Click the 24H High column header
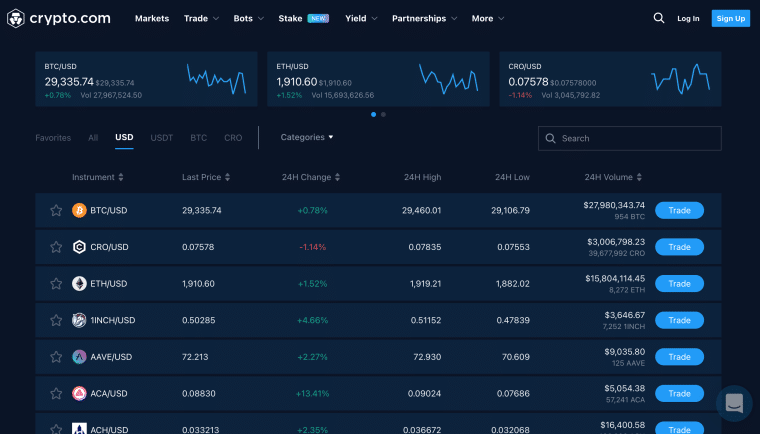 [x=423, y=177]
